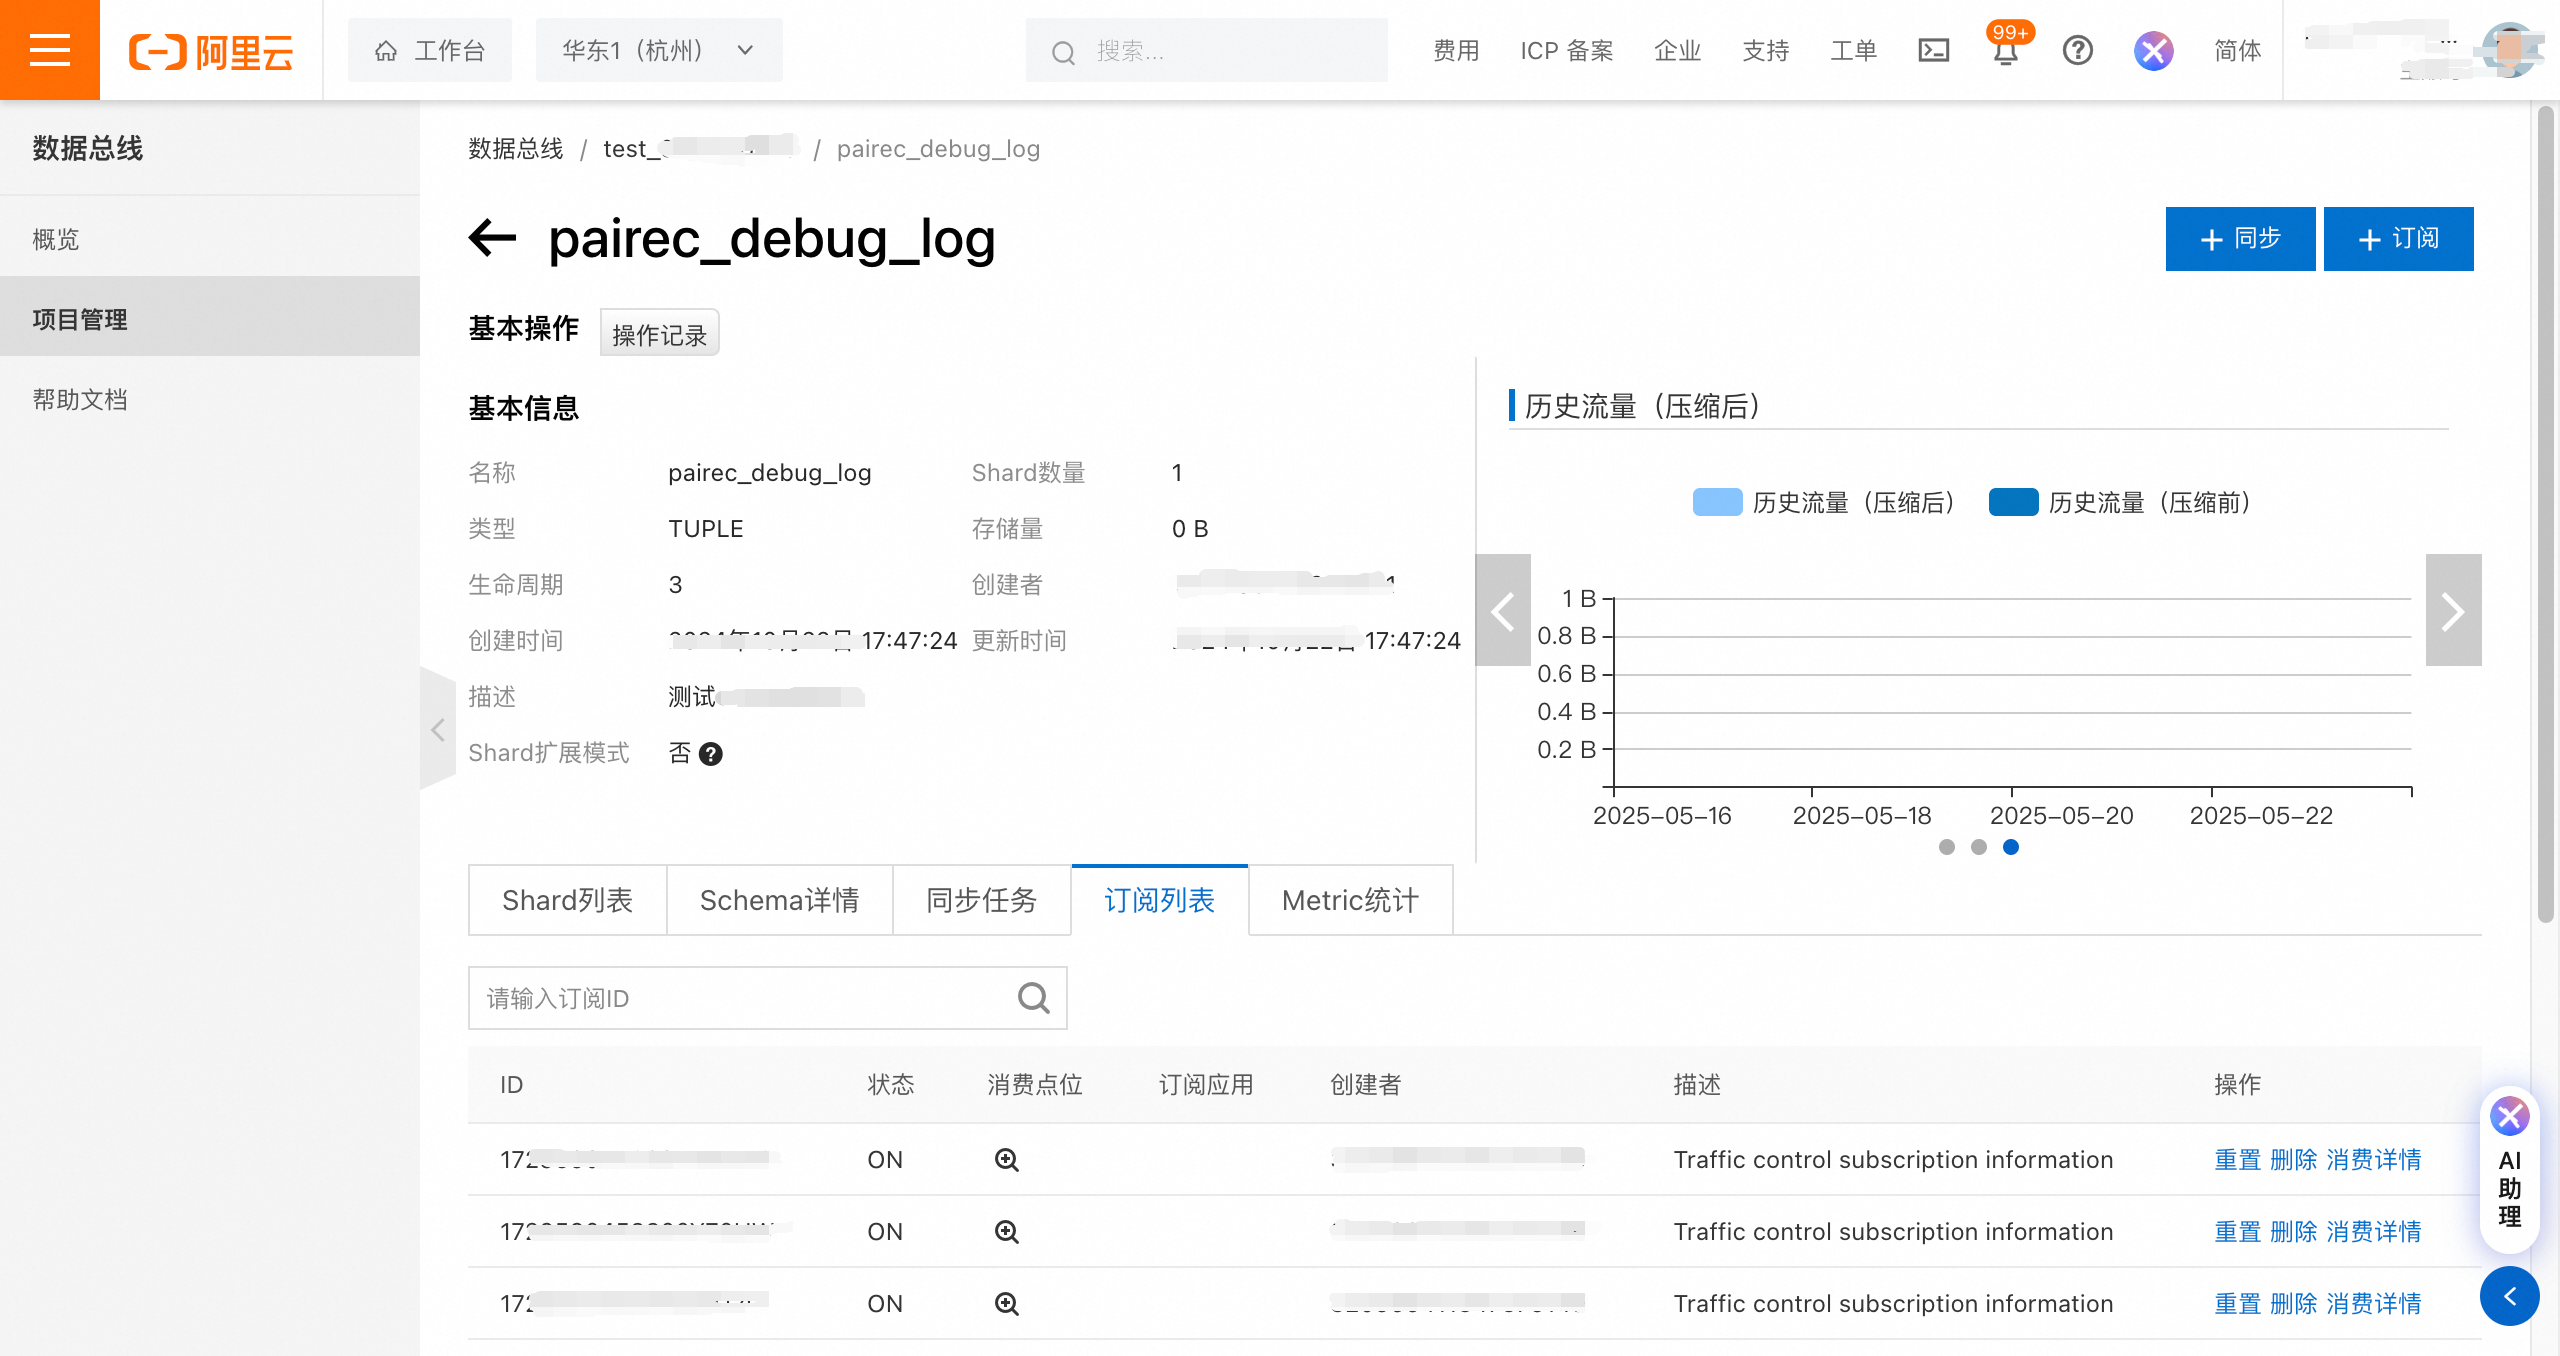This screenshot has width=2560, height=1356.
Task: Click the search icon in subscription ID field
Action: (x=1033, y=998)
